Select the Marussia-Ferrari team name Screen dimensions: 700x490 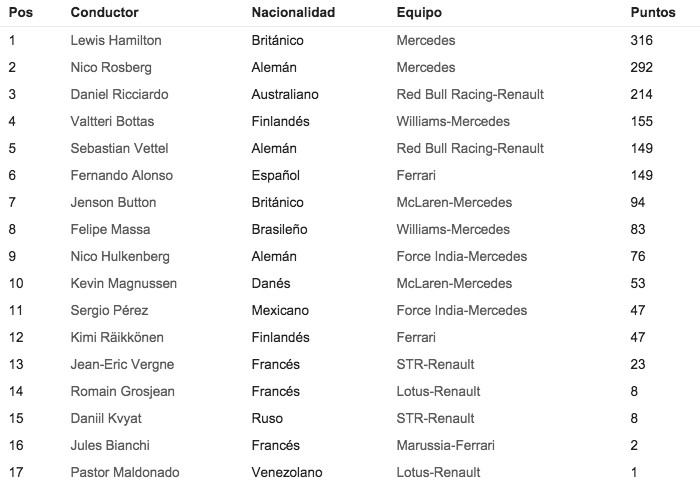tap(445, 445)
